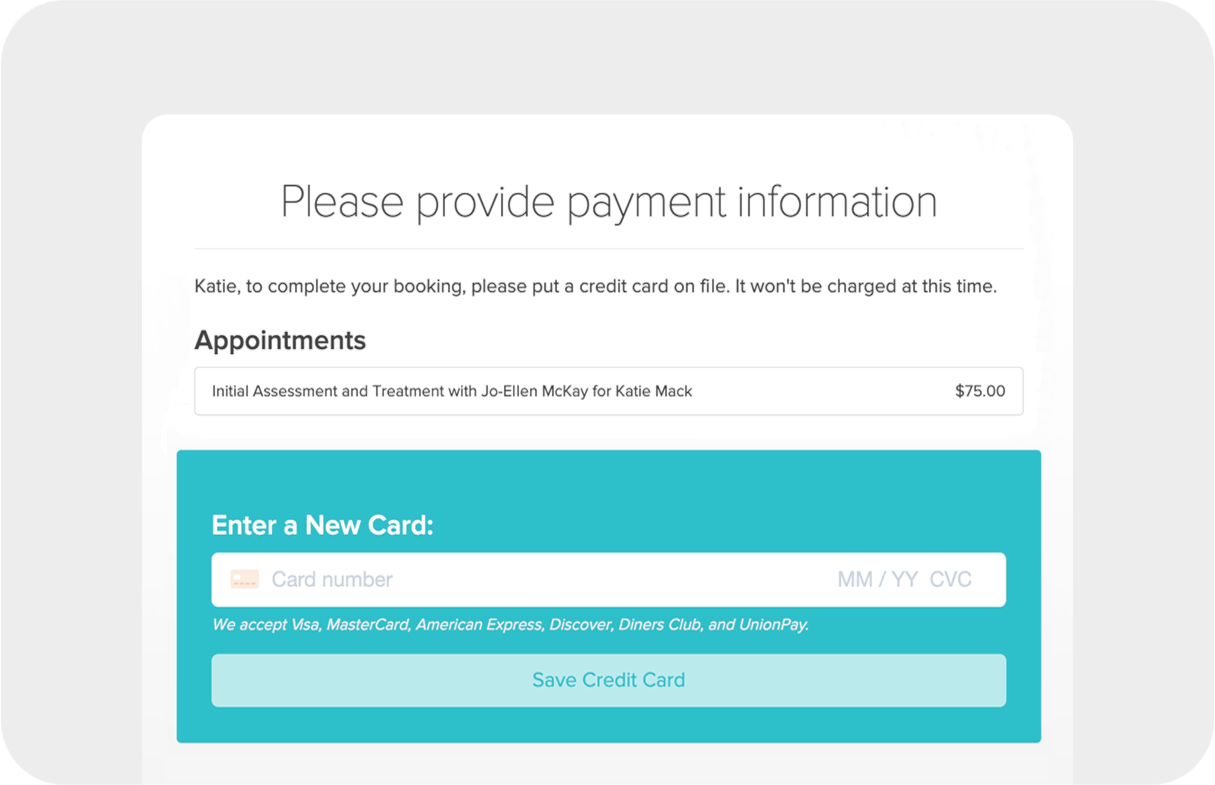The width and height of the screenshot is (1215, 785).
Task: Click the Appointments section heading
Action: (280, 340)
